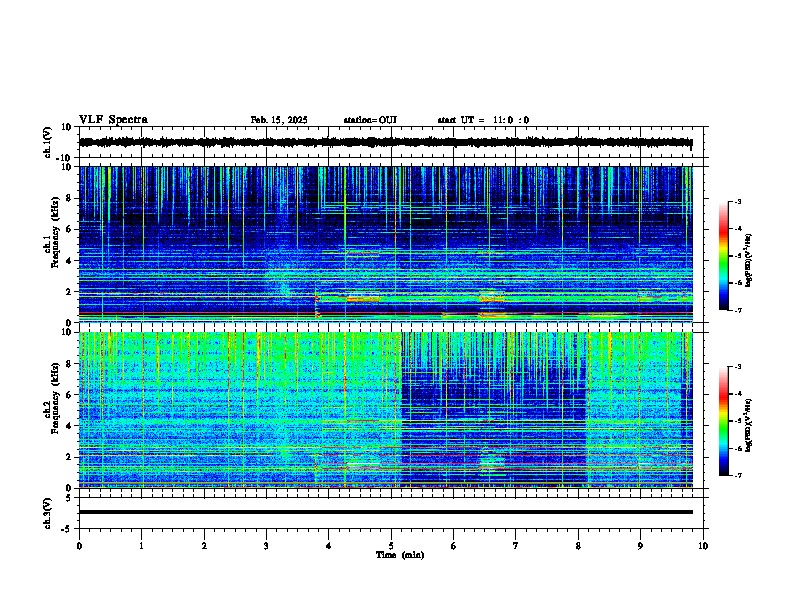
Task: Click the ch.2 spectrogram plot
Action: point(386,410)
